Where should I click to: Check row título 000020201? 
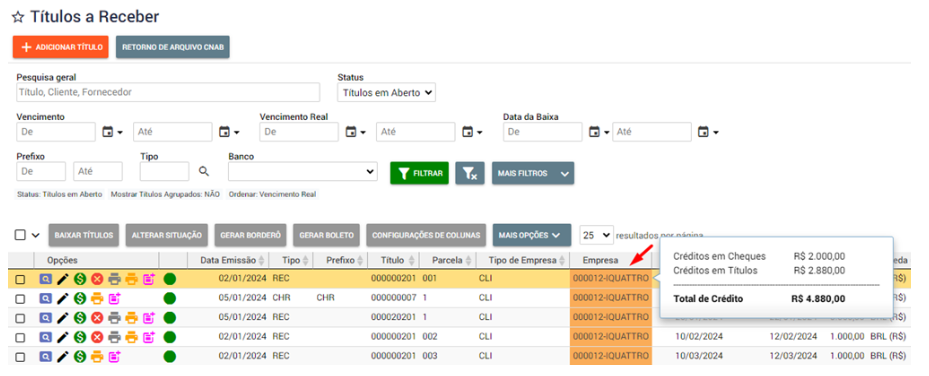coord(20,318)
